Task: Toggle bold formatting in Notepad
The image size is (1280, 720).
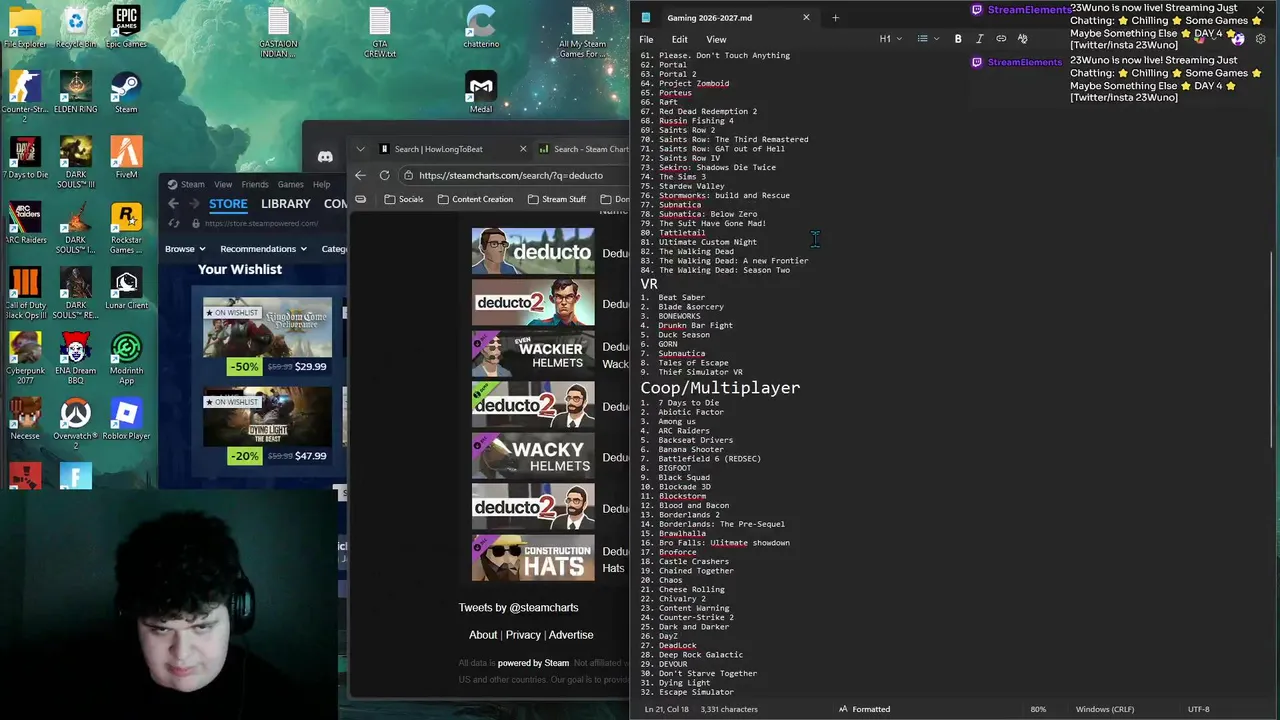Action: click(x=958, y=39)
